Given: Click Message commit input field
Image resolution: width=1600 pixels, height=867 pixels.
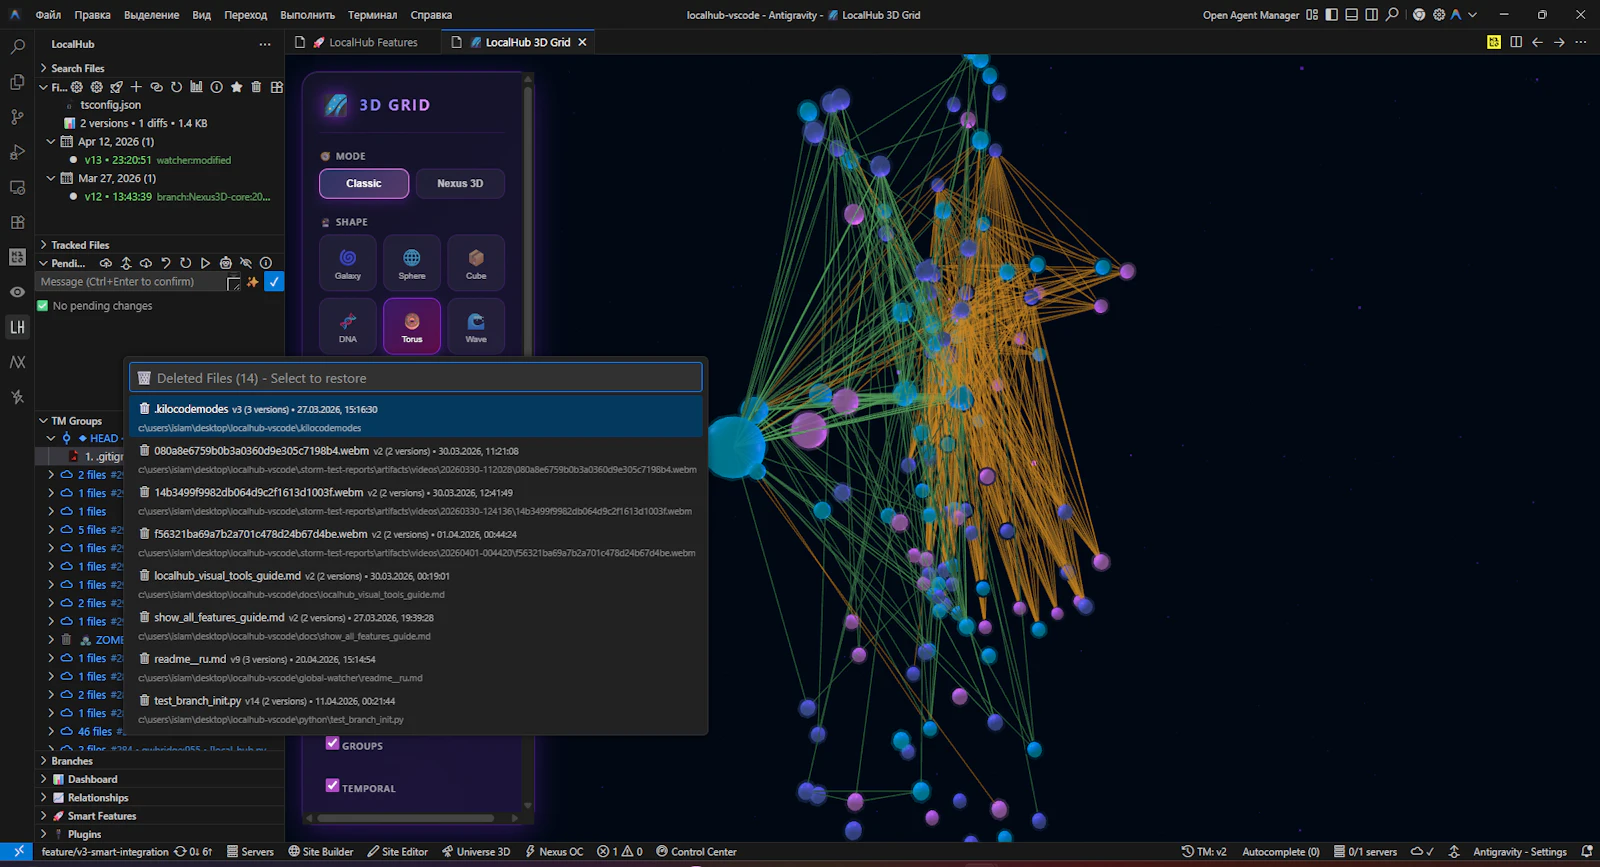Looking at the screenshot, I should point(130,282).
